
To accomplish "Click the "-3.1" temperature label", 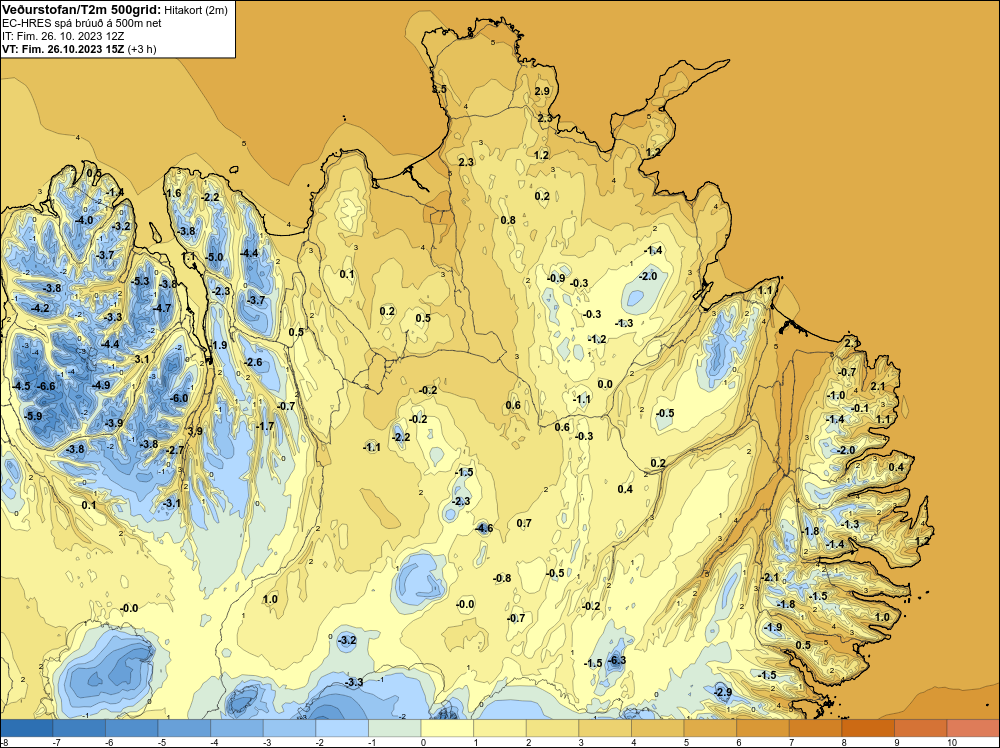I will click(x=172, y=503).
